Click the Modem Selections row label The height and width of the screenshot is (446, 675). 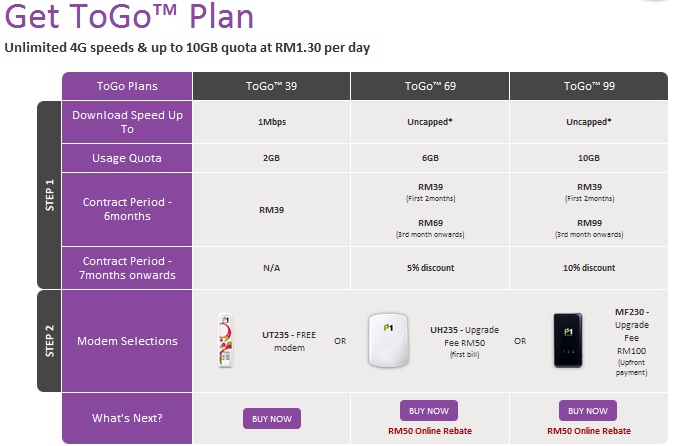[127, 341]
